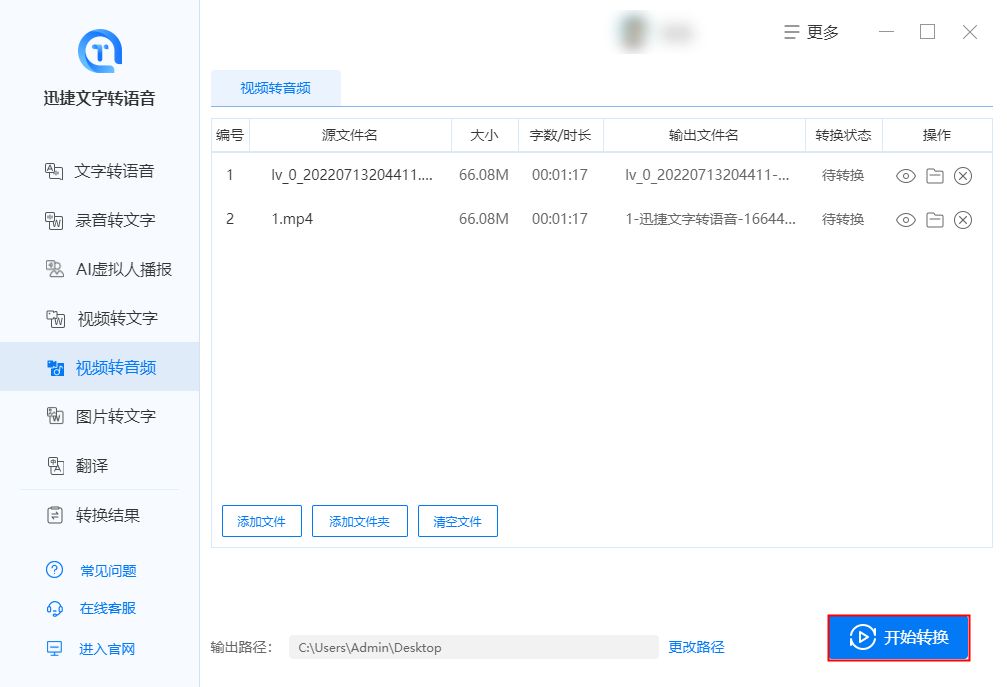Click the 常见问题 question mark icon
Viewport: 1007px width, 687px height.
(55, 570)
